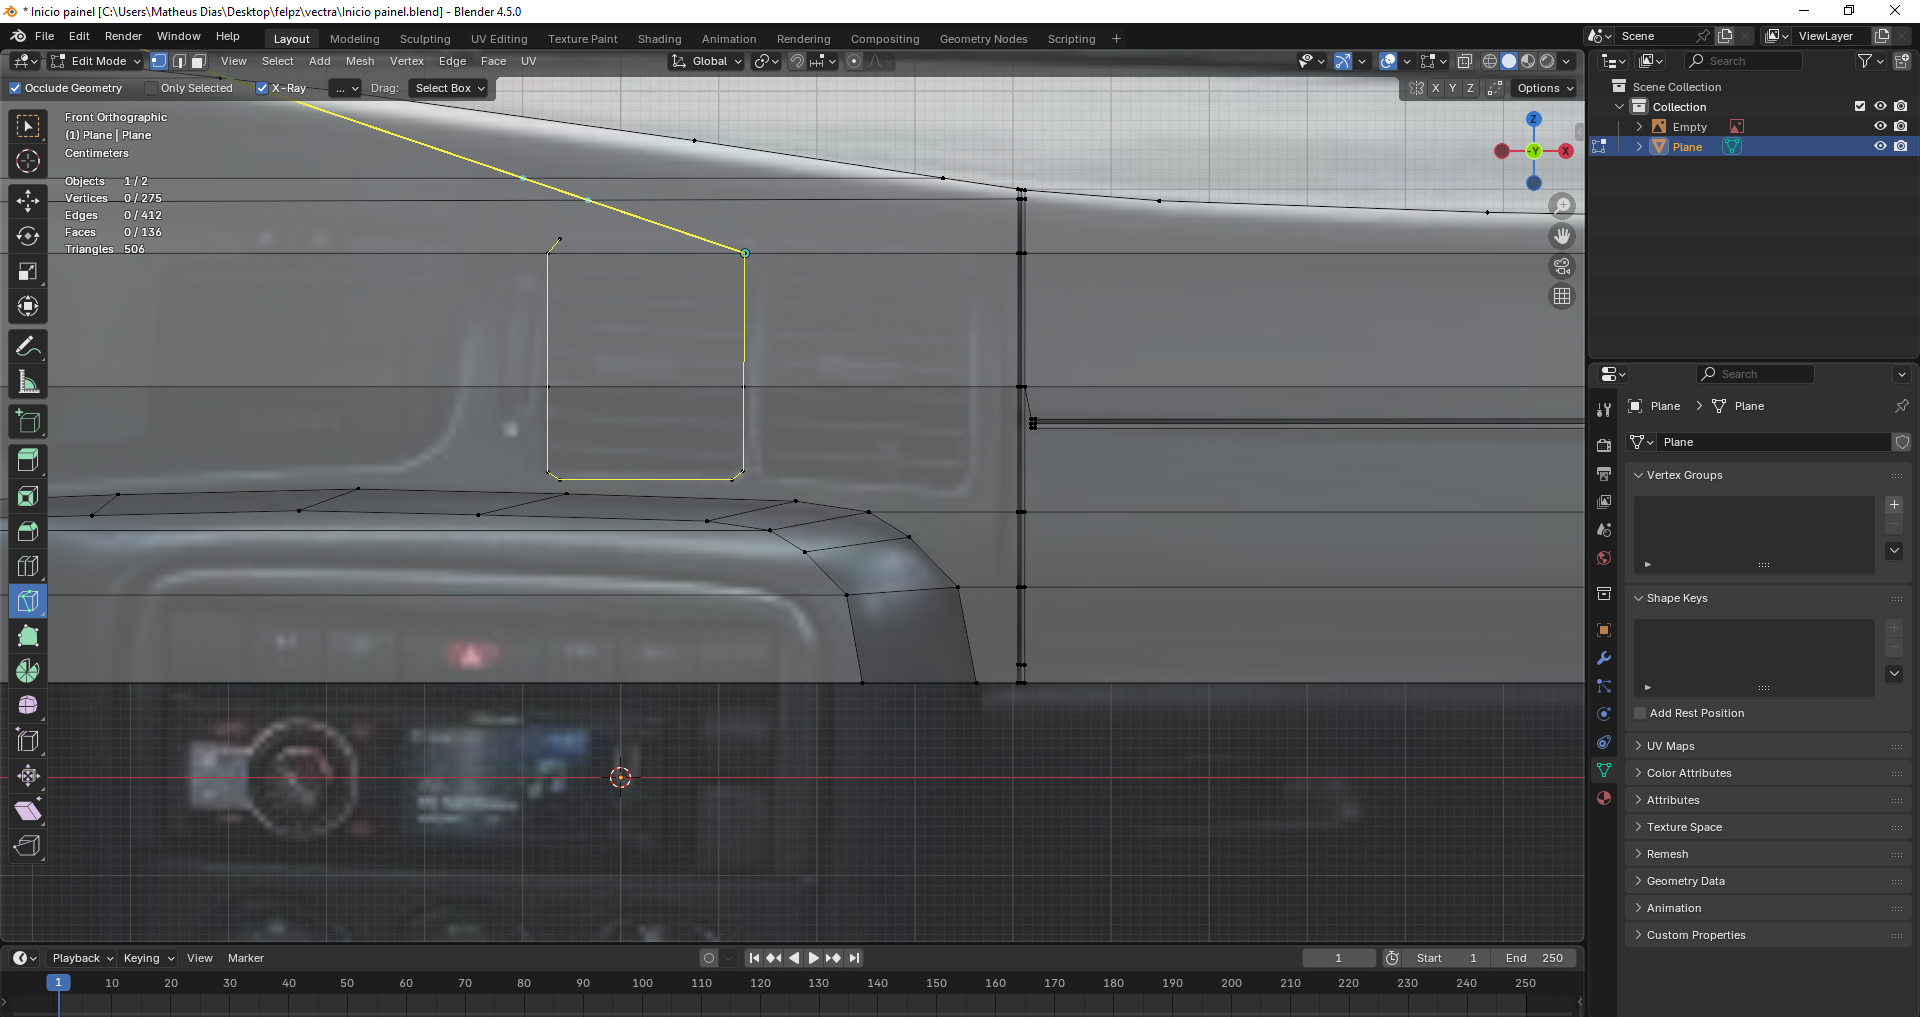Image resolution: width=1920 pixels, height=1017 pixels.
Task: Hide the Plane object with eye icon
Action: coord(1880,146)
